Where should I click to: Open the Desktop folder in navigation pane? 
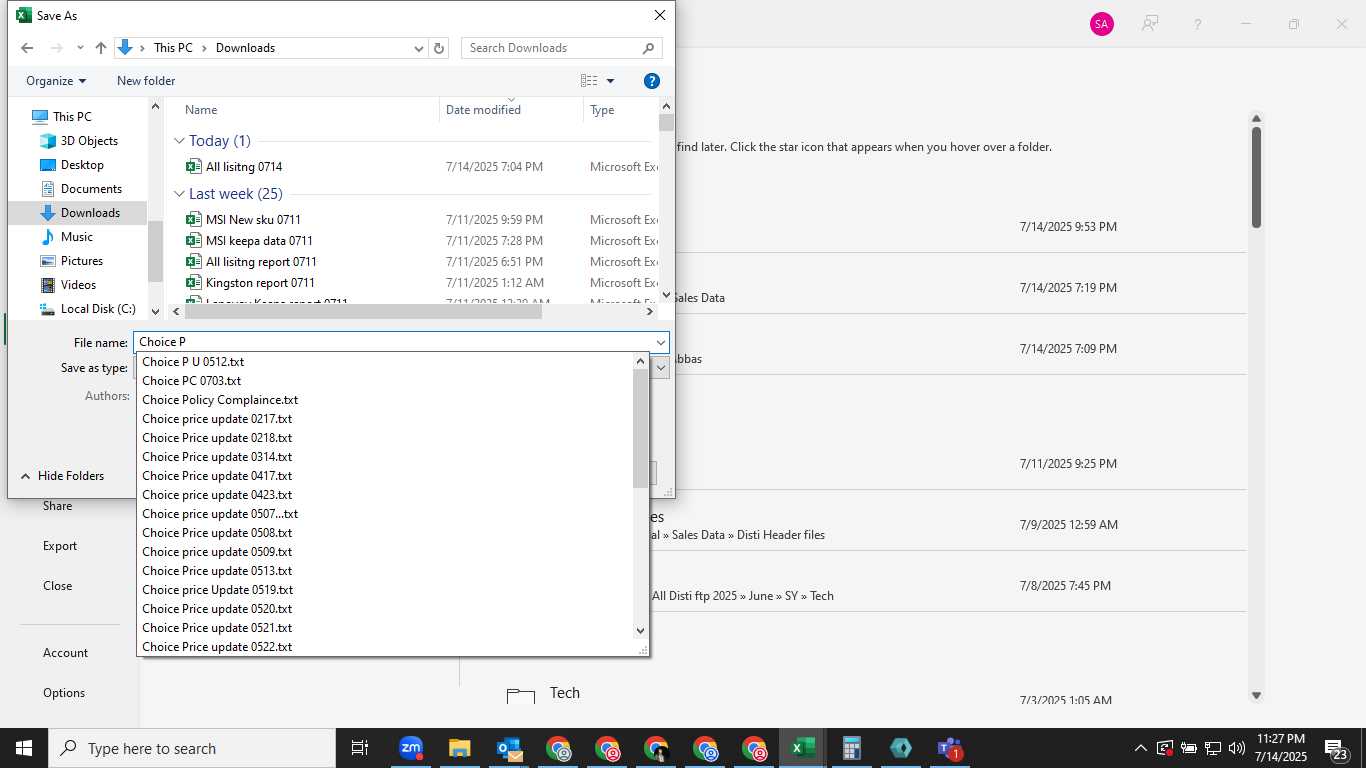(x=81, y=165)
